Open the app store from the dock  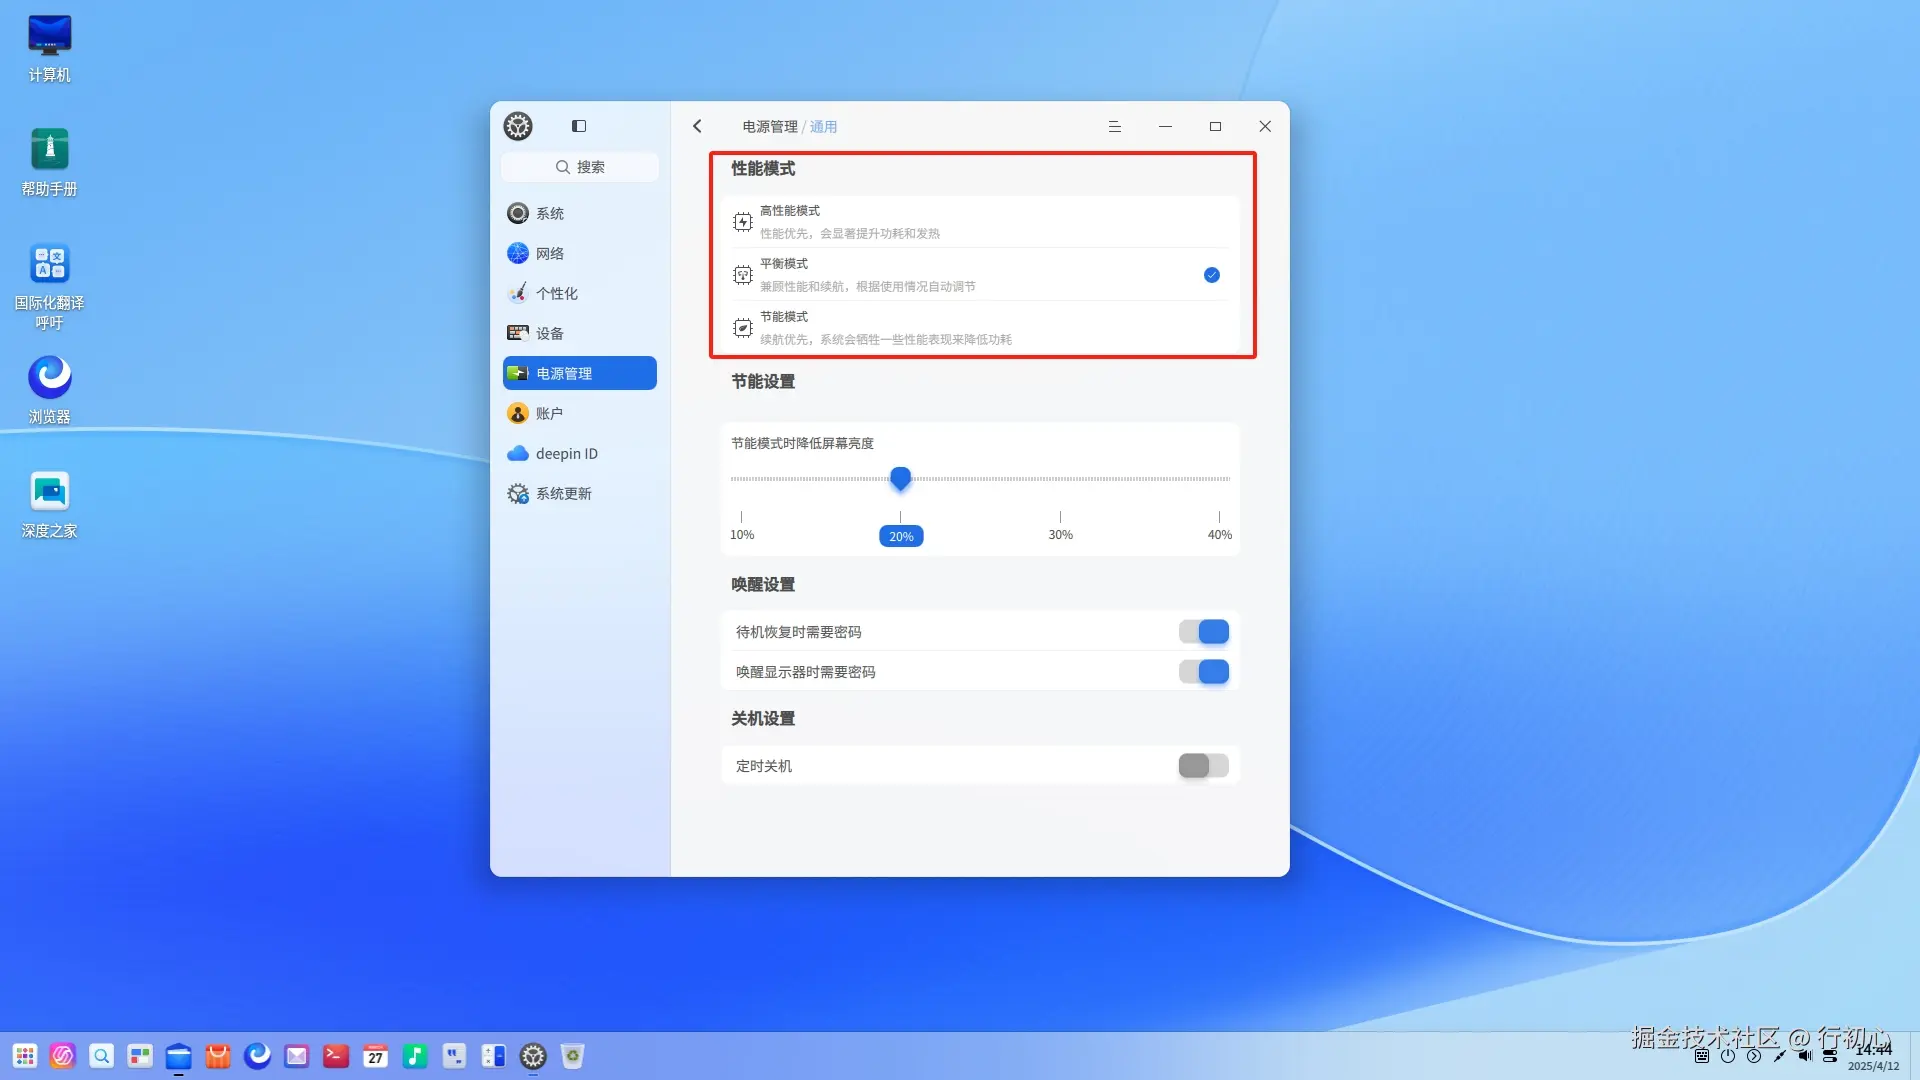(x=218, y=1056)
